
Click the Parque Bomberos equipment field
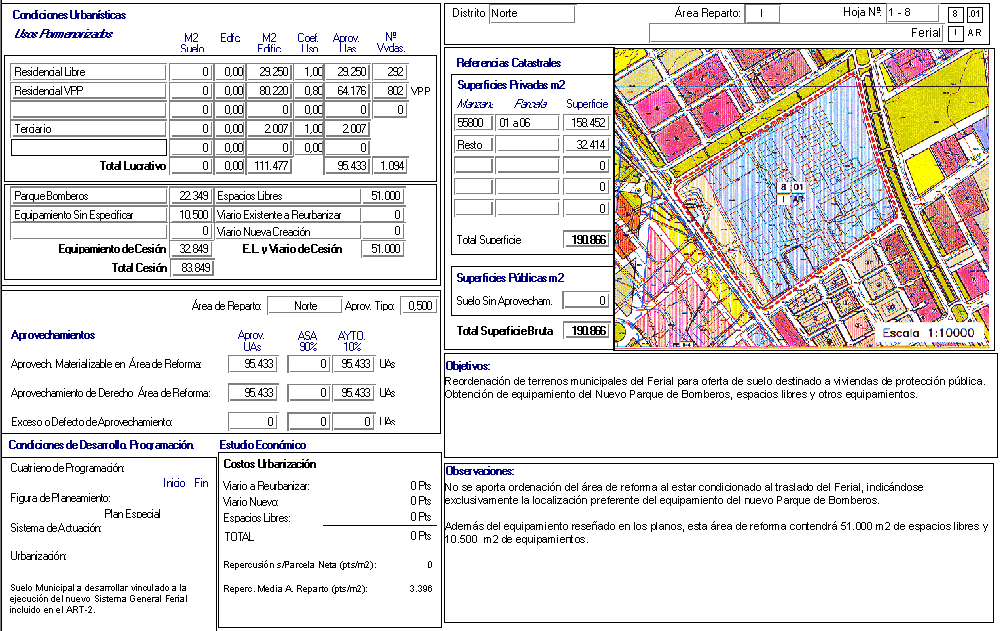click(x=88, y=196)
